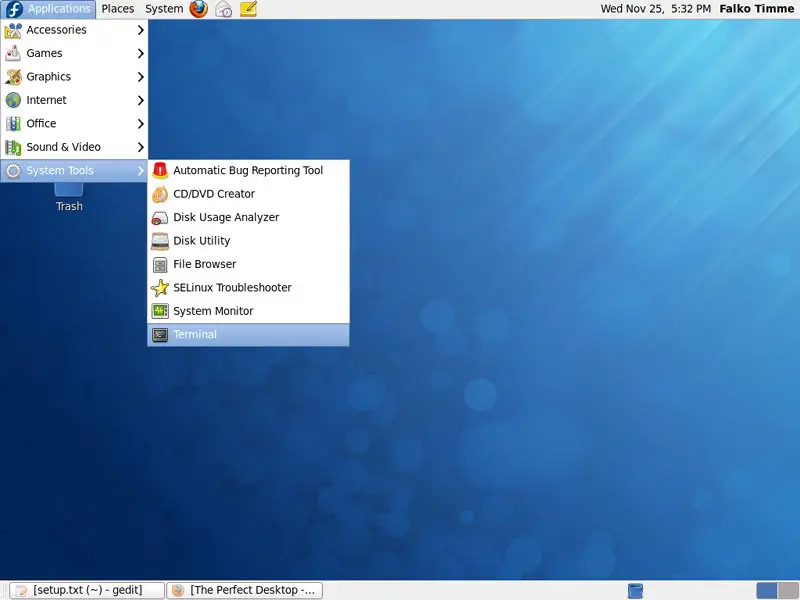This screenshot has width=800, height=600.
Task: Click the Falko Timme user name
Action: 756,9
